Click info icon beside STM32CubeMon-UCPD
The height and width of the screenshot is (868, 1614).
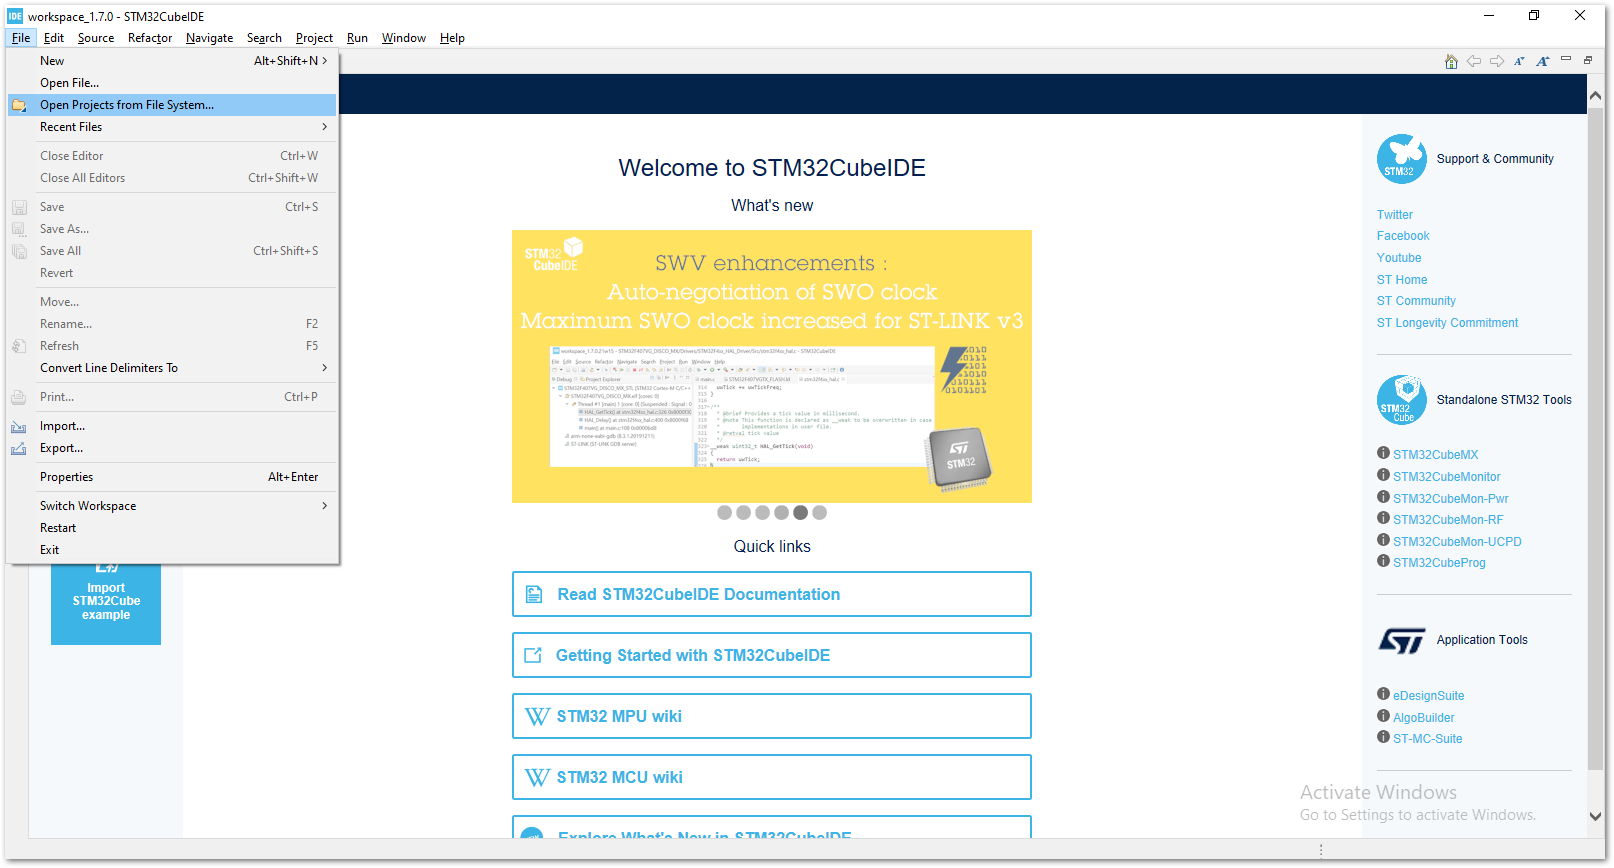click(1383, 540)
